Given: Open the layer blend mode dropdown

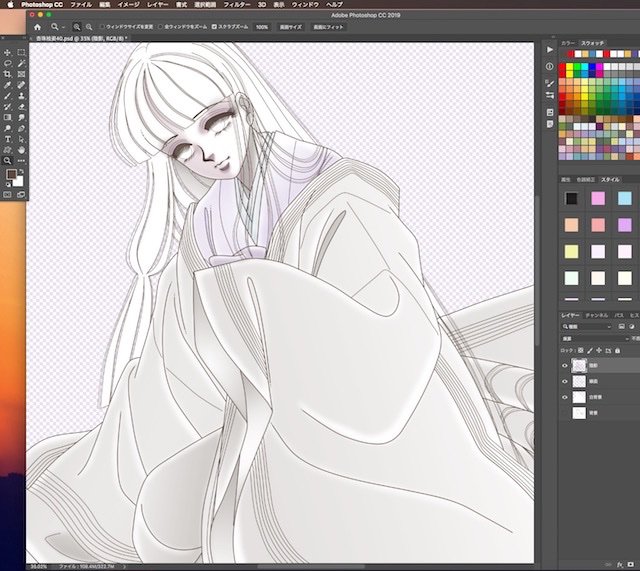Looking at the screenshot, I should coord(595,339).
